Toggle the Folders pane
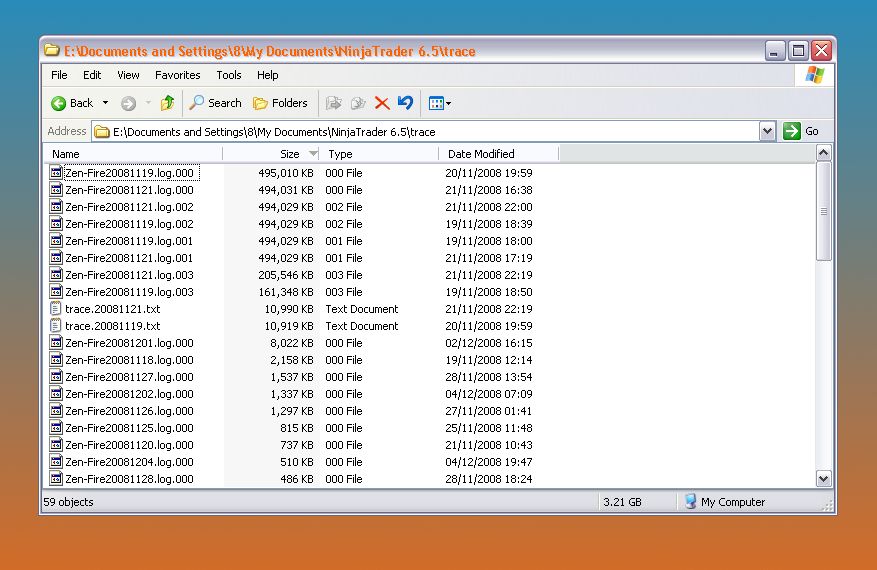The height and width of the screenshot is (570, 877). click(280, 103)
